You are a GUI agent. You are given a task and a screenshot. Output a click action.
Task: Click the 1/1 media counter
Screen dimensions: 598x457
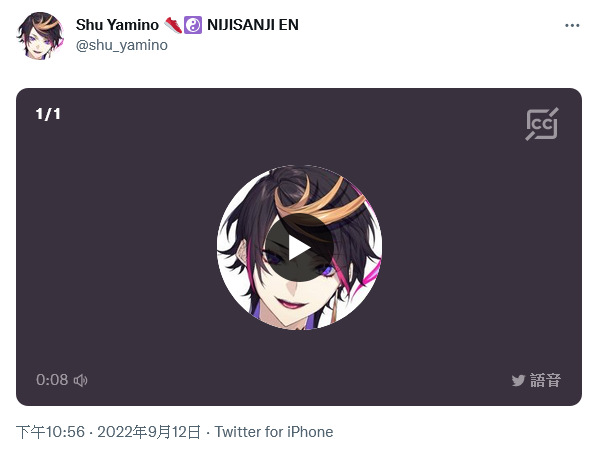point(48,114)
